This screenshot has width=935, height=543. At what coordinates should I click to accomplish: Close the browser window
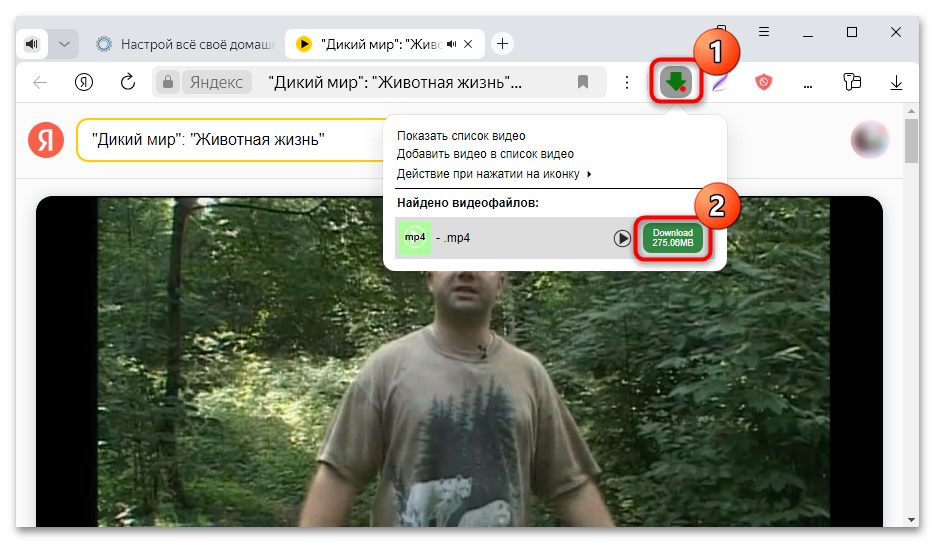(896, 32)
